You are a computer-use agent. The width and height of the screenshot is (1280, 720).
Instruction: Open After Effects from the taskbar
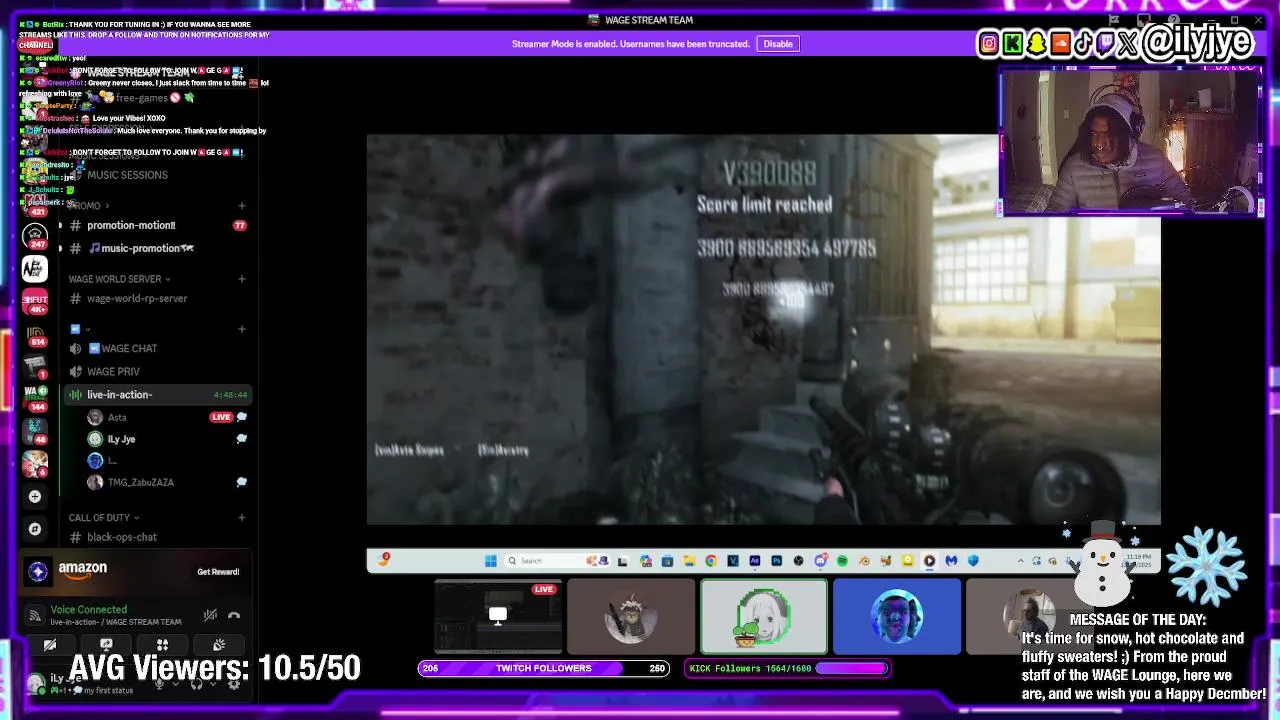point(754,561)
